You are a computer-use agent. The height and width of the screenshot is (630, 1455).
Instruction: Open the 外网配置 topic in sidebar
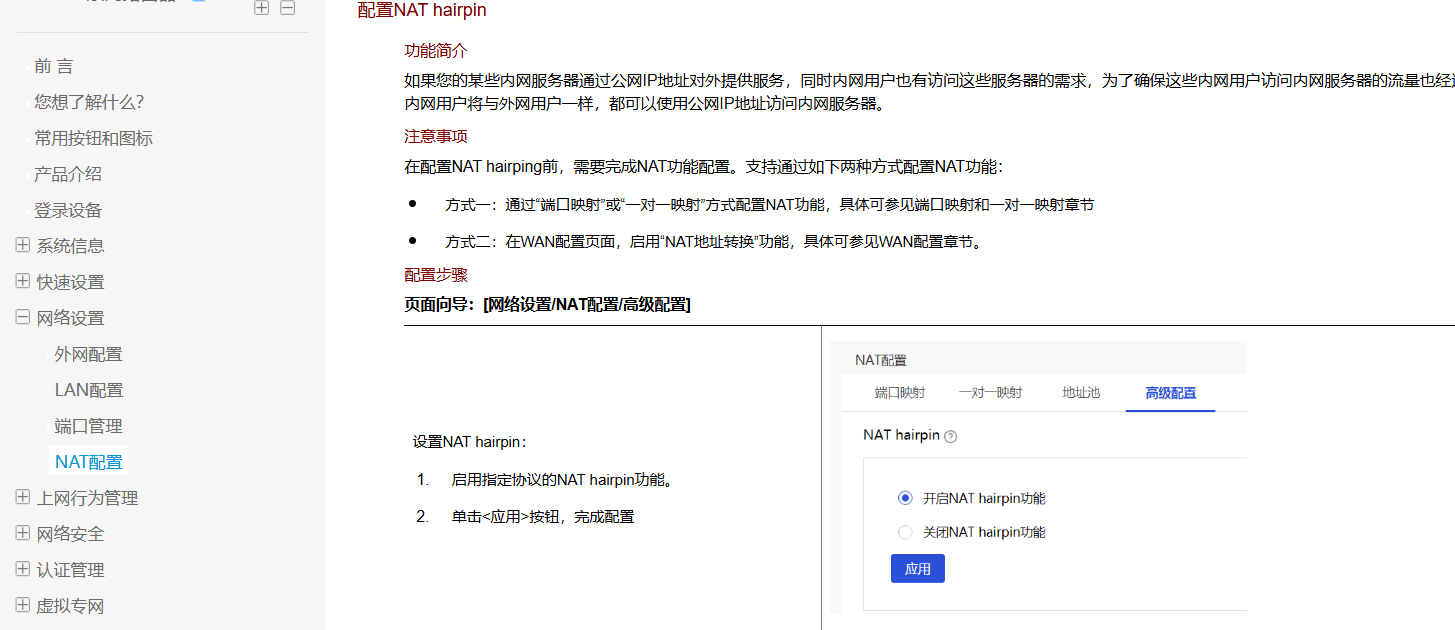coord(88,354)
